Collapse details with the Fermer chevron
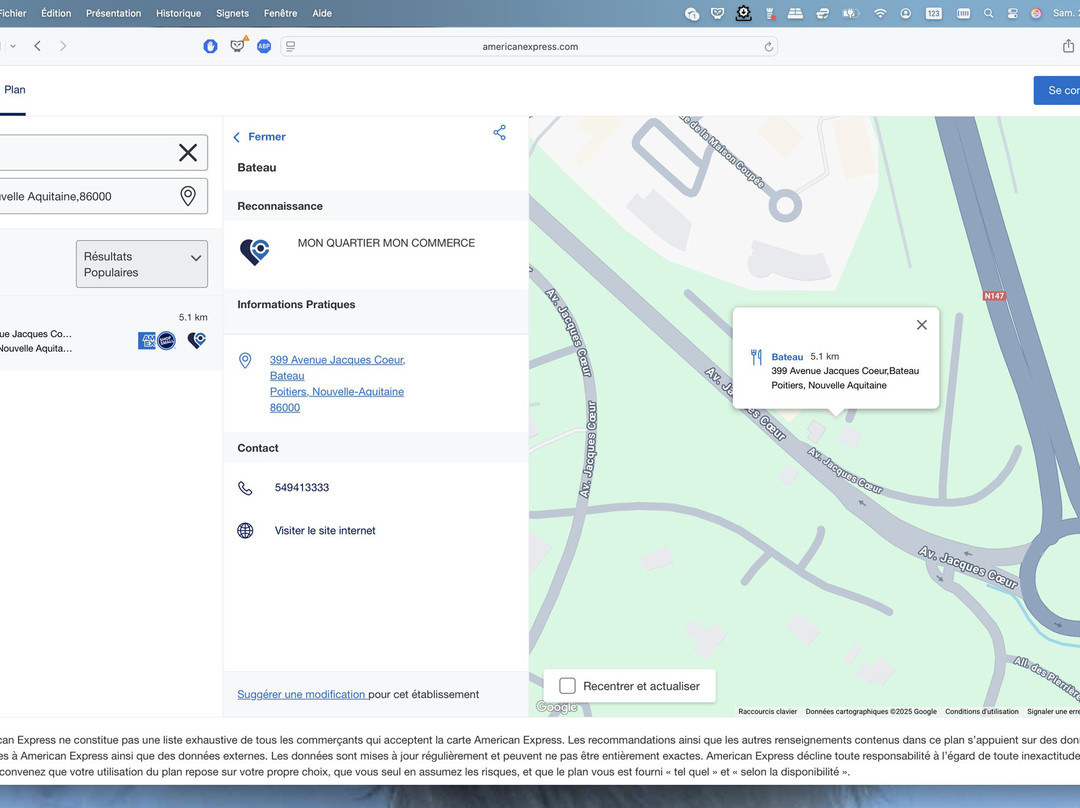Viewport: 1080px width, 808px height. [237, 137]
